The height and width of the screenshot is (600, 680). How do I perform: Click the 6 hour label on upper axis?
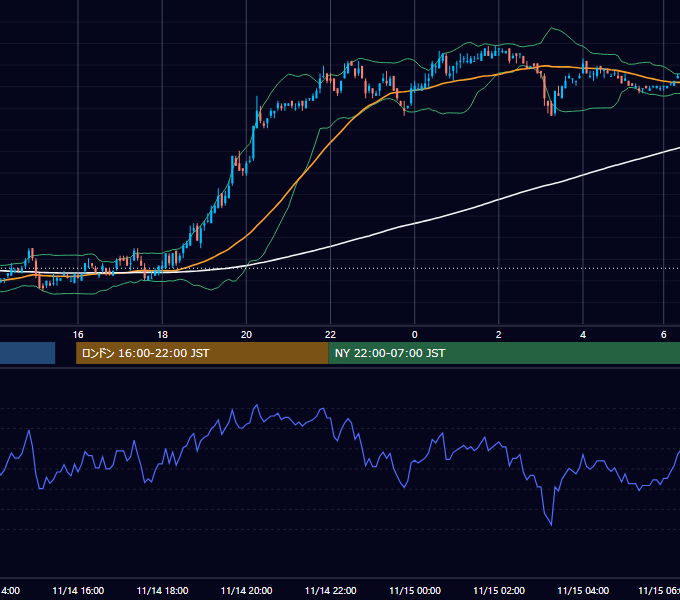point(664,335)
